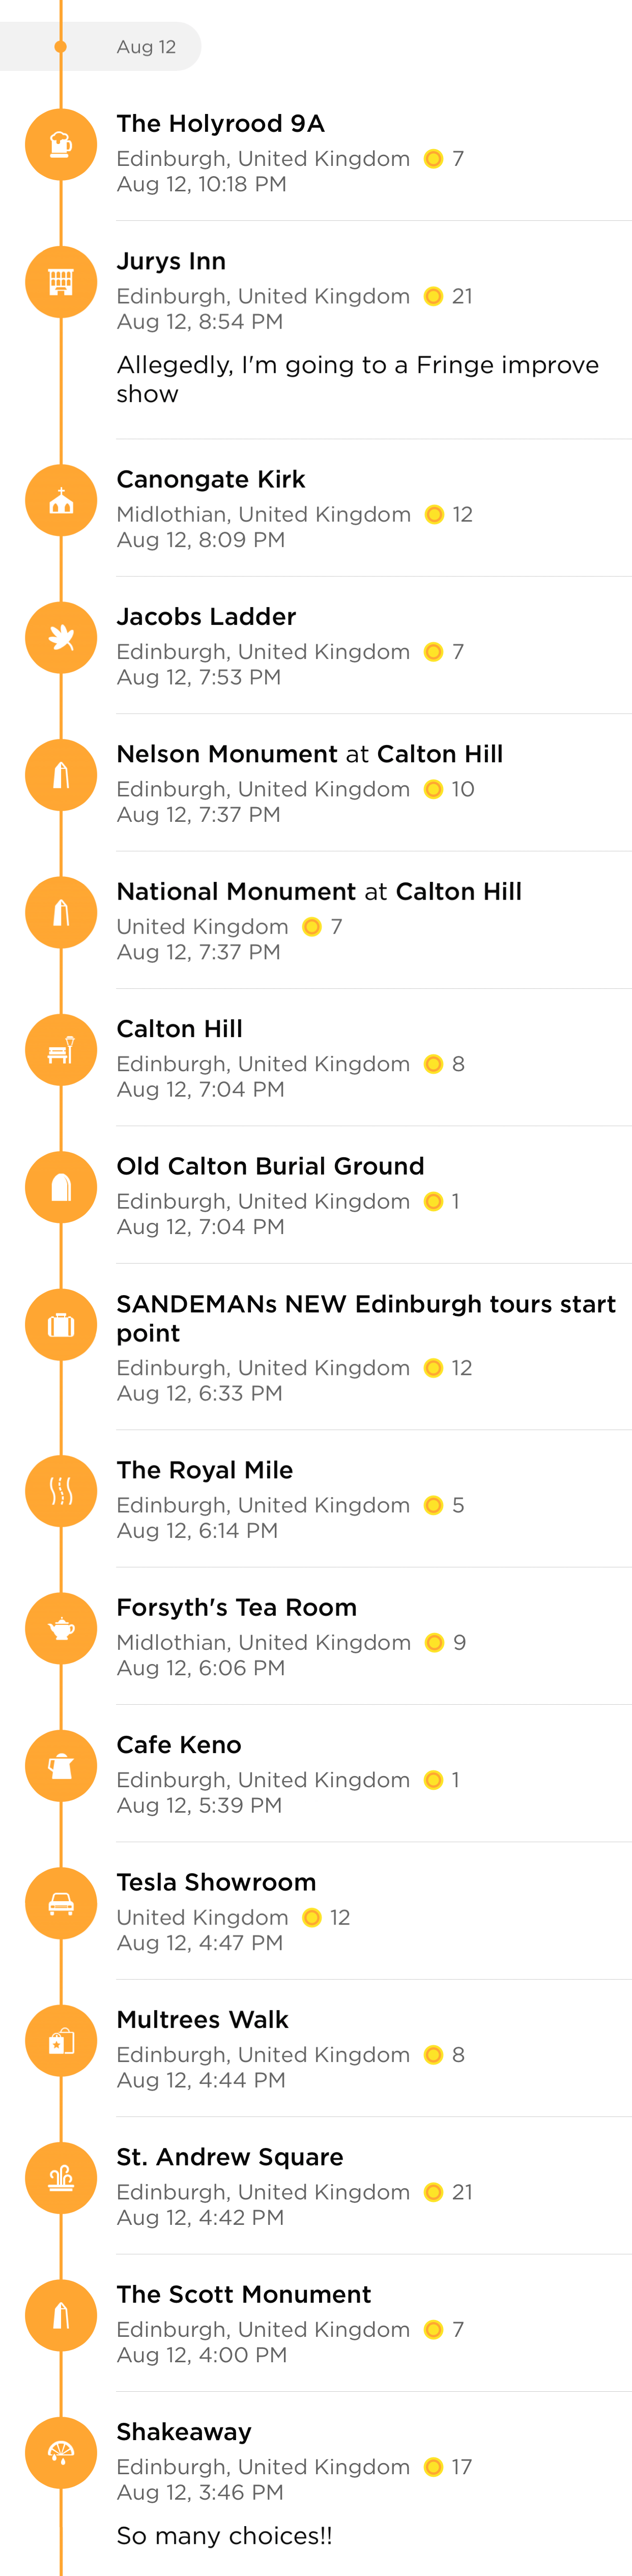The height and width of the screenshot is (2576, 632).
Task: Select the tombstone icon for Old Calton Burial Ground
Action: click(x=61, y=1187)
